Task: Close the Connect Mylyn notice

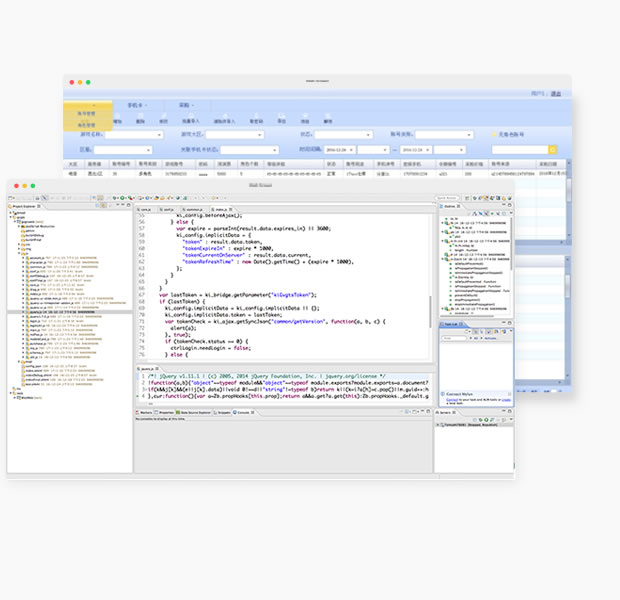Action: 509,394
